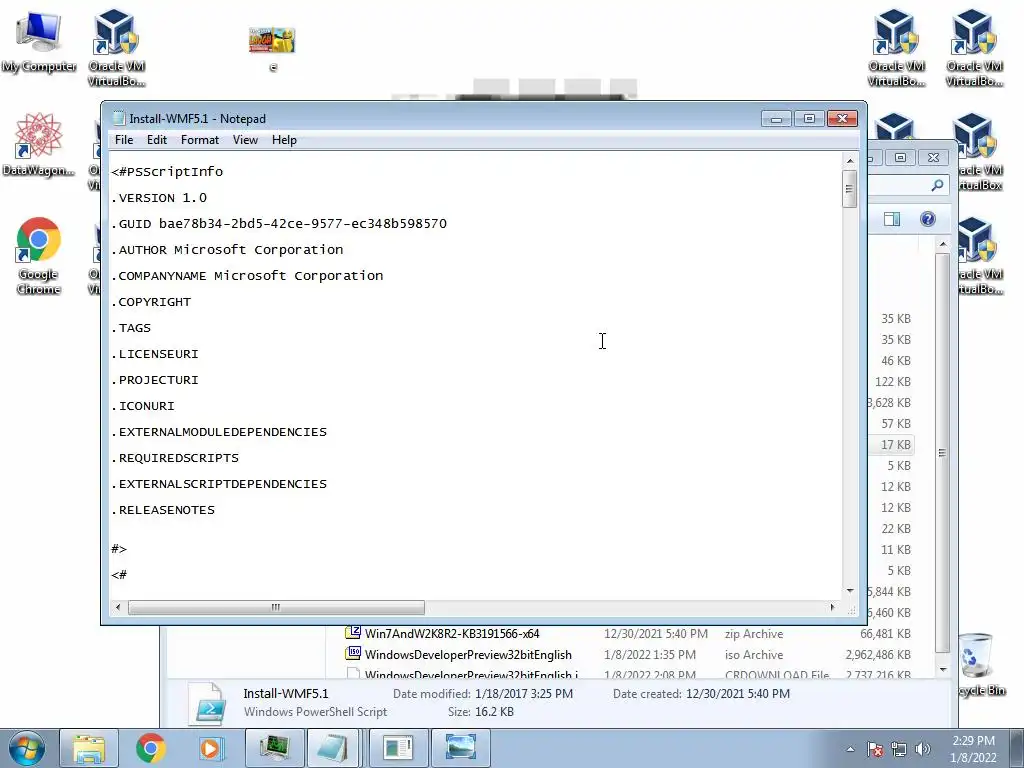Click the 46 KB size cell in Explorer

[895, 360]
